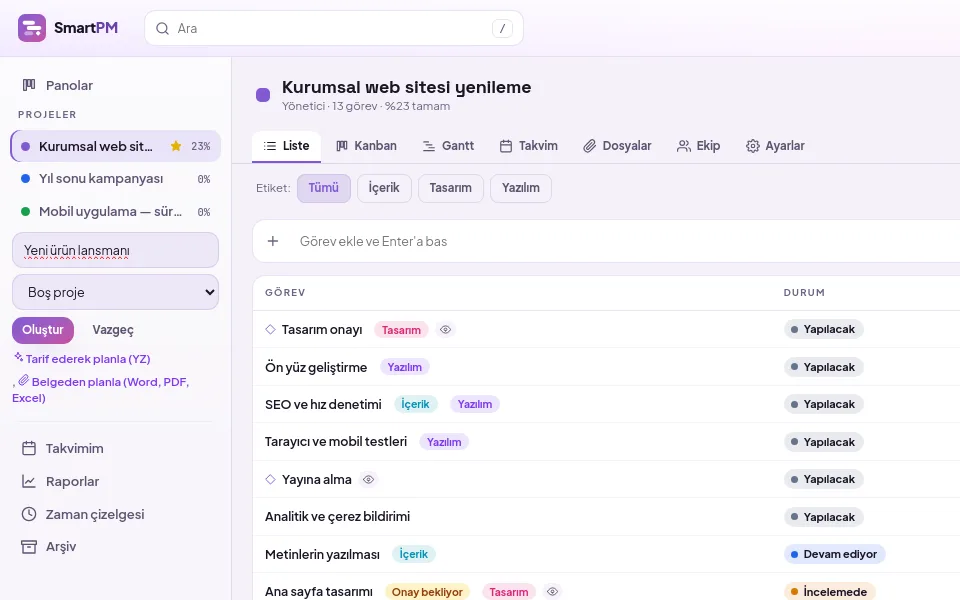
Task: Toggle the eye icon on Tasarım onayı
Action: click(x=446, y=330)
